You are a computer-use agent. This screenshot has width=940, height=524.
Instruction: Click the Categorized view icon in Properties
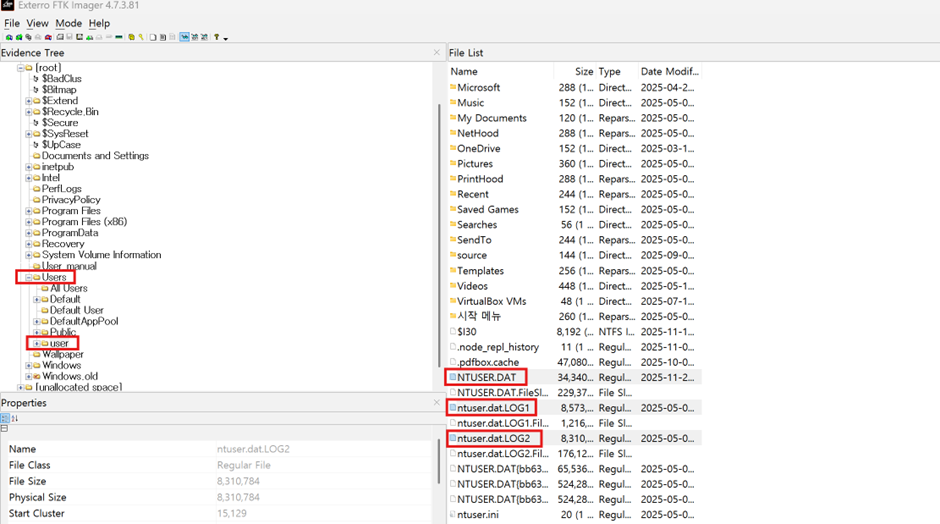(x=5, y=418)
